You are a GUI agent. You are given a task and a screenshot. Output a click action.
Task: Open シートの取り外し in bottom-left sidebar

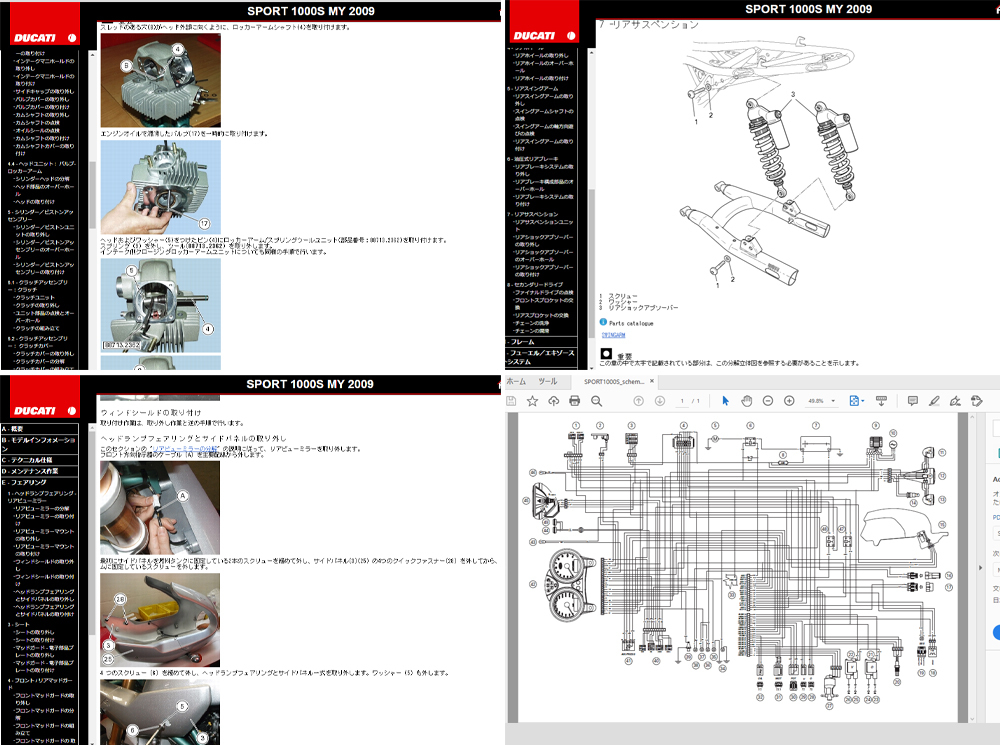(35, 632)
